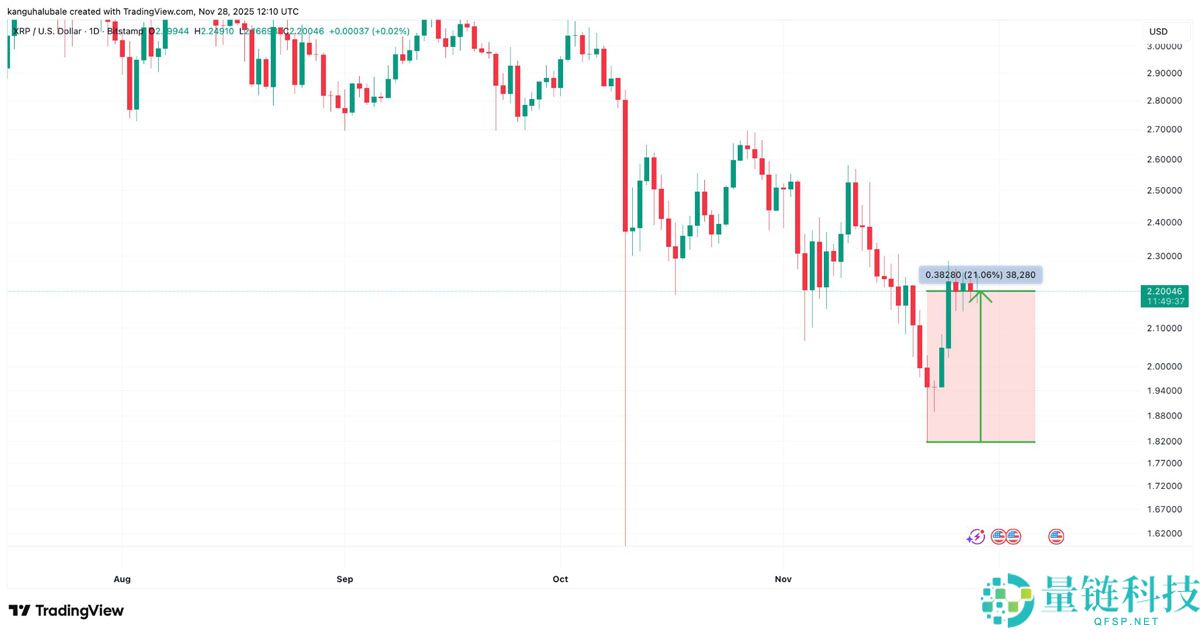Viewport: 1200px width, 632px height.
Task: Click the TradingView logo in bottom left corner
Action: pyautogui.click(x=20, y=610)
